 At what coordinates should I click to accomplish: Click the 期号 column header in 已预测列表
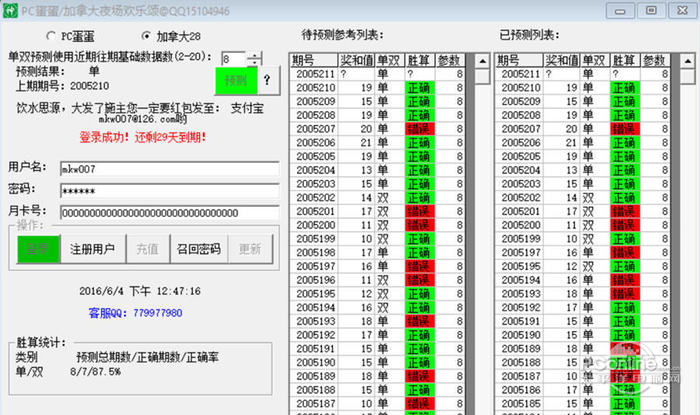(x=519, y=60)
